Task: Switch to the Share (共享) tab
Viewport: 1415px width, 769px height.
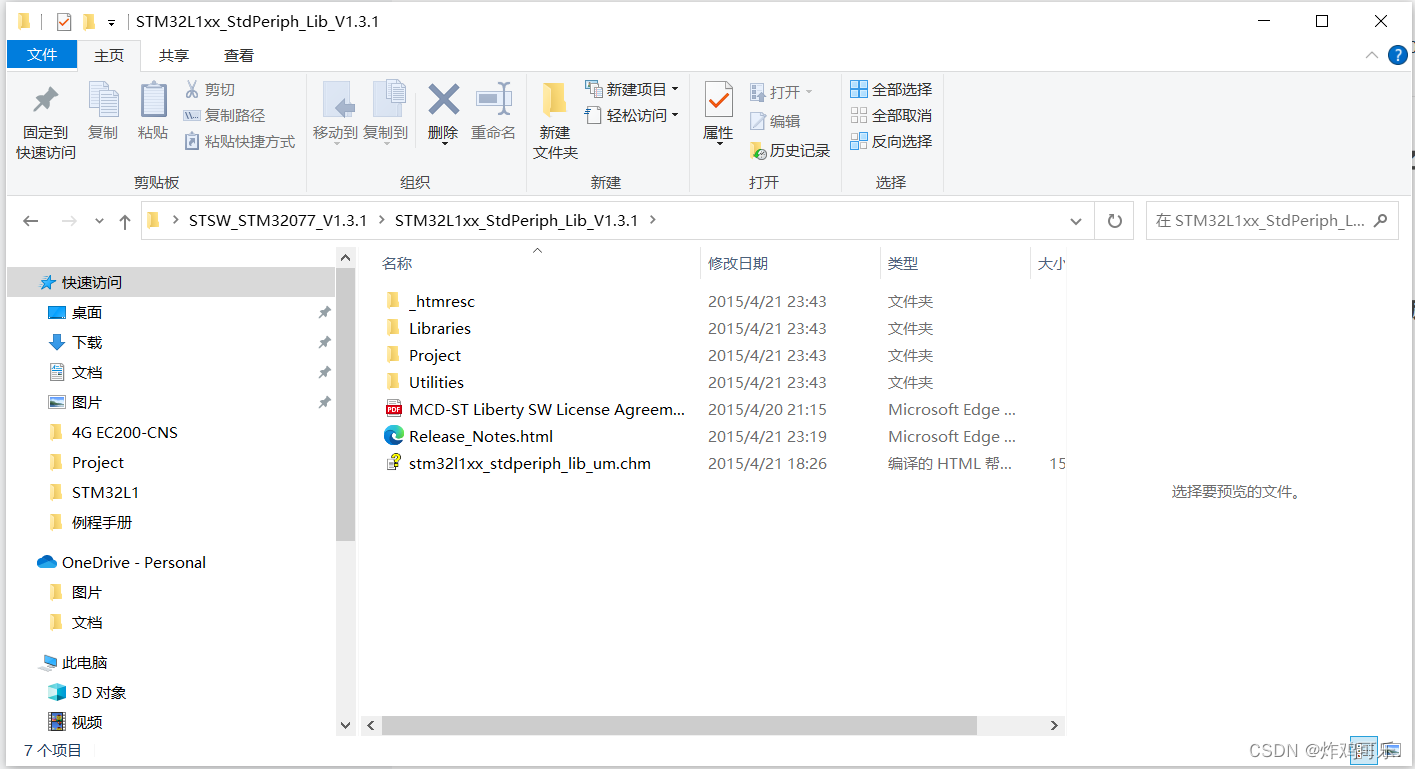Action: tap(174, 55)
